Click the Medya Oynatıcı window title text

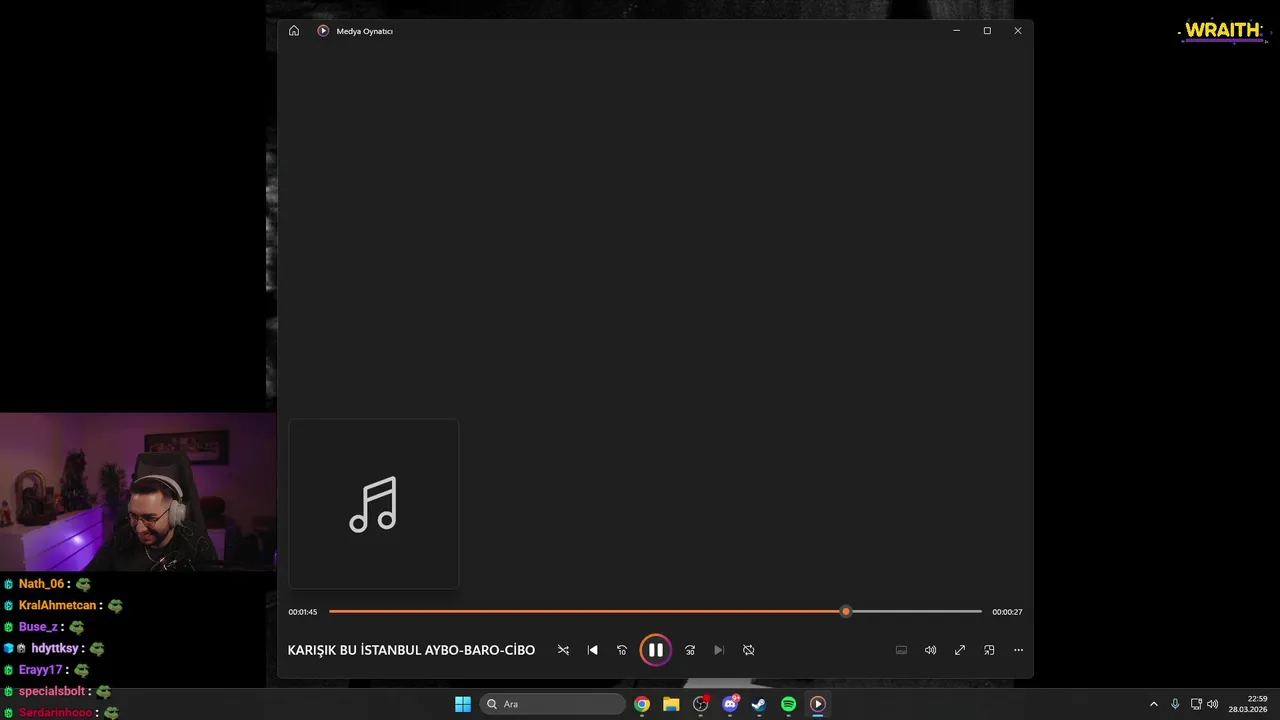[x=365, y=31]
